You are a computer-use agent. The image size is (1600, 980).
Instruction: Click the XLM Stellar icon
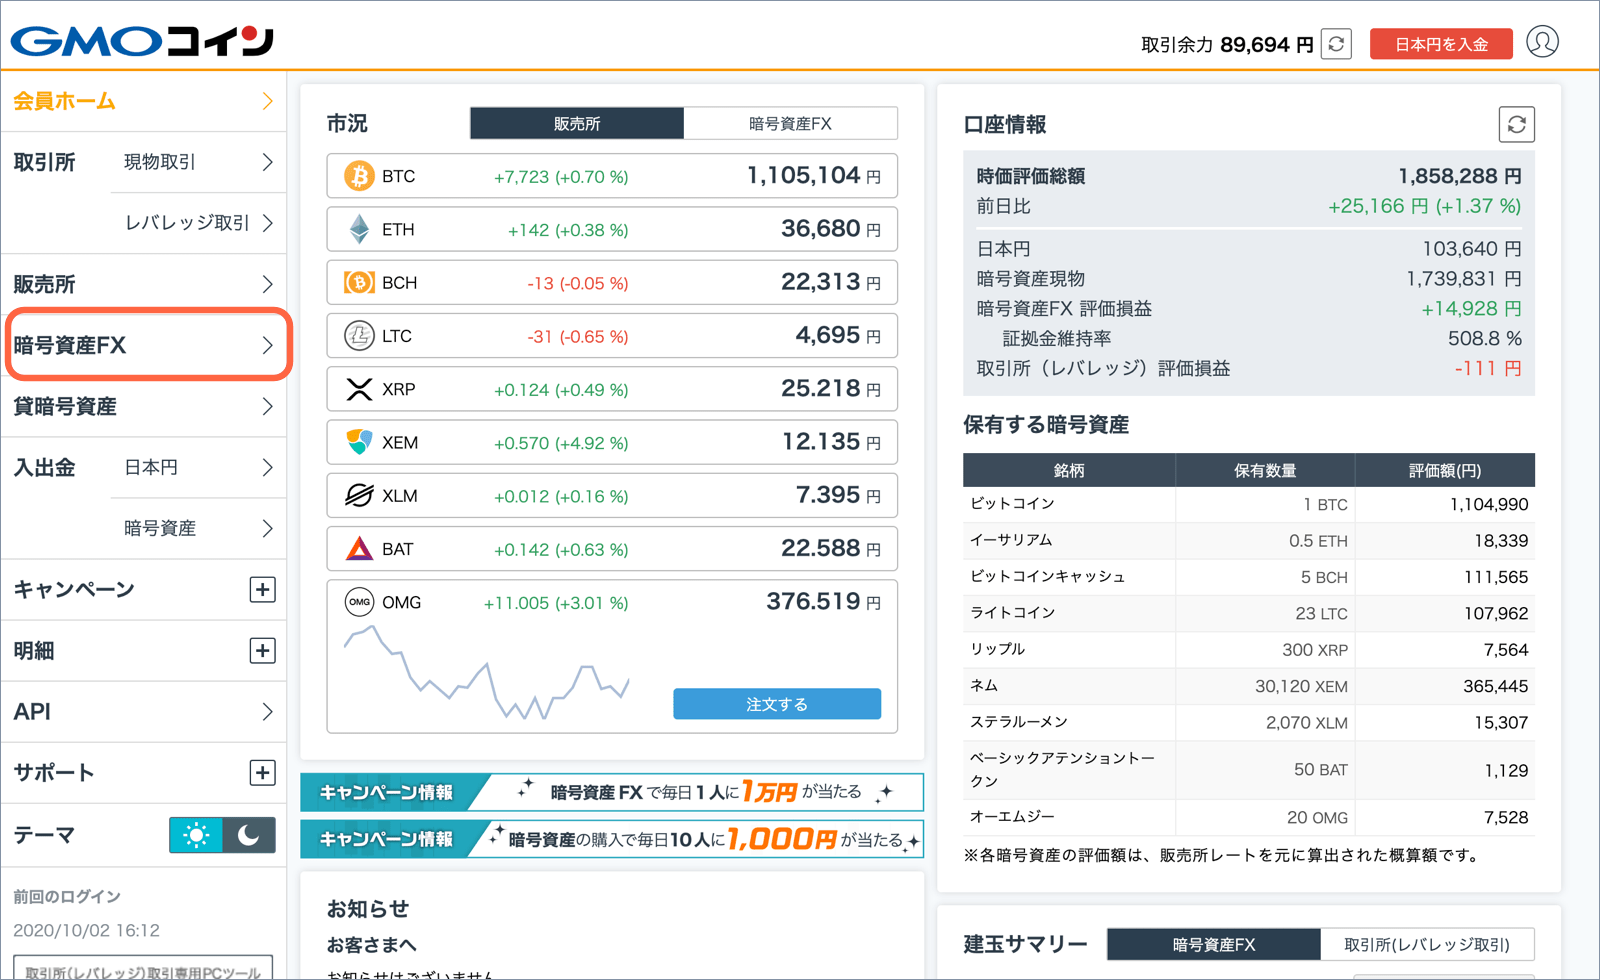click(x=359, y=496)
